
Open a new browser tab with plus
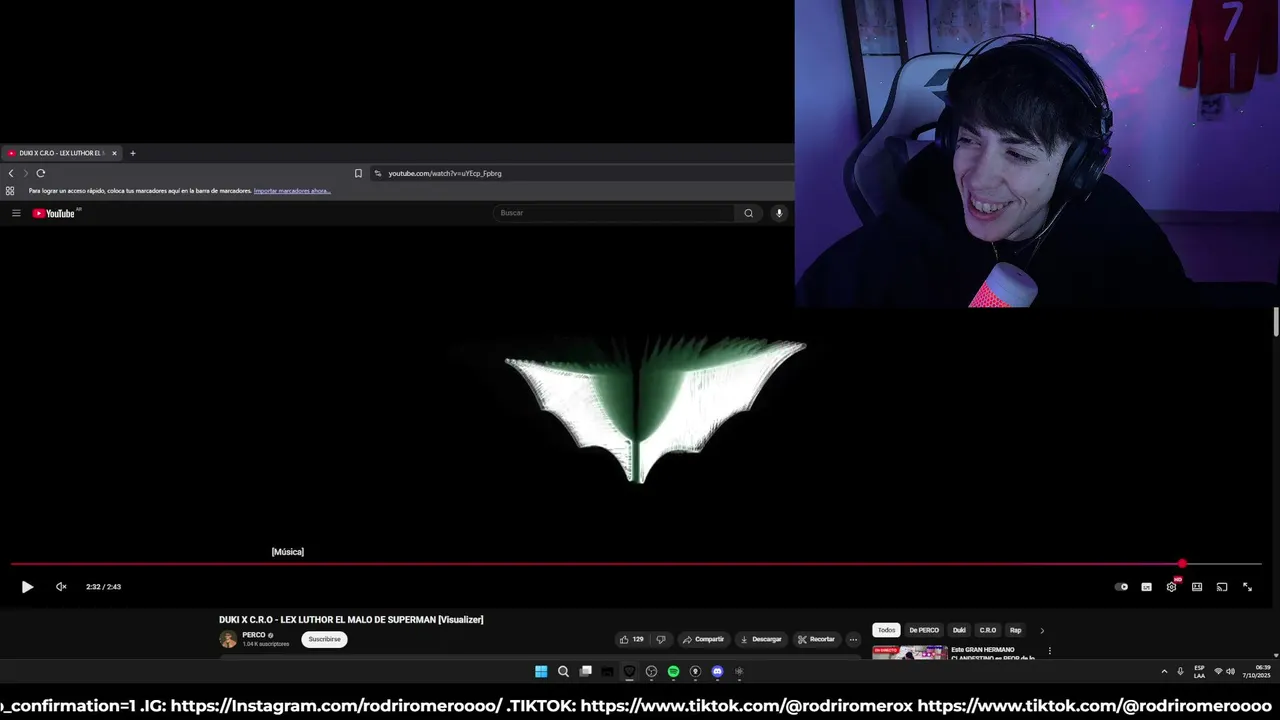coord(132,153)
